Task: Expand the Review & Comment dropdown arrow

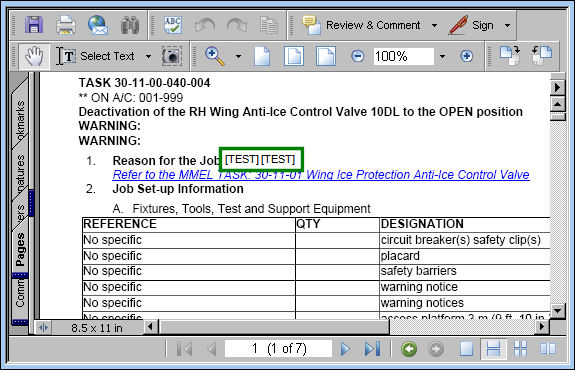Action: tap(434, 25)
